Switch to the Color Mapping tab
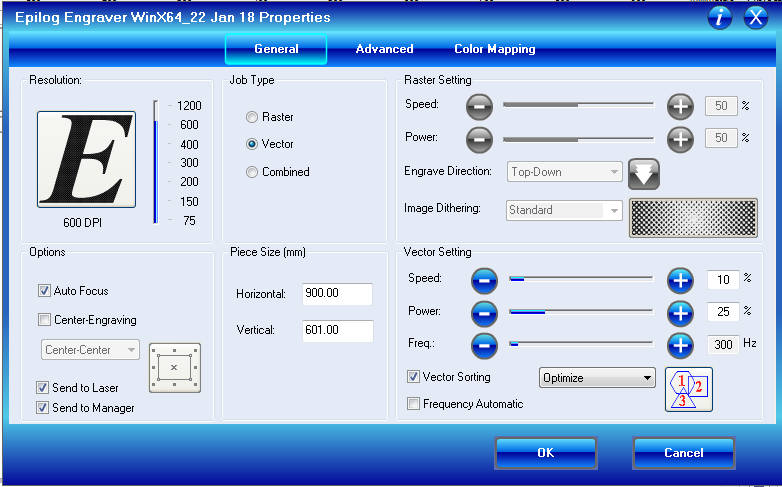Viewport: 782px width, 487px height. click(495, 49)
